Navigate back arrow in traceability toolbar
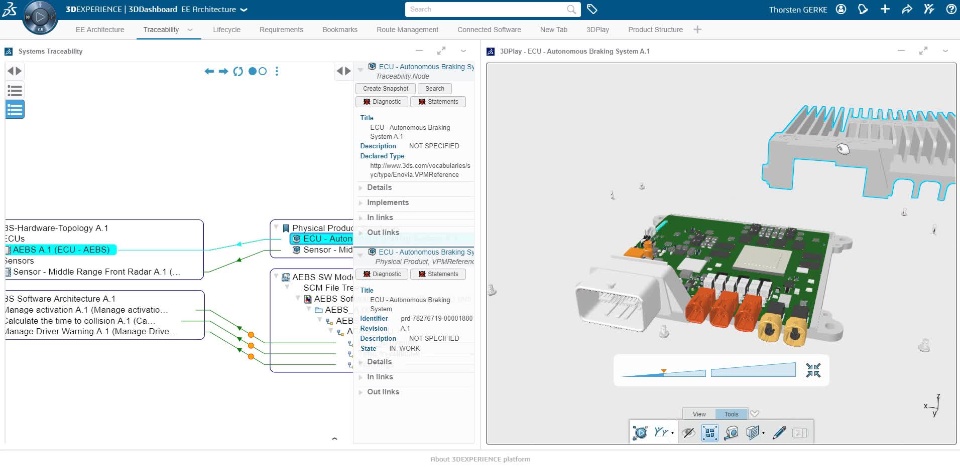Viewport: 960px width, 467px height. (x=209, y=72)
